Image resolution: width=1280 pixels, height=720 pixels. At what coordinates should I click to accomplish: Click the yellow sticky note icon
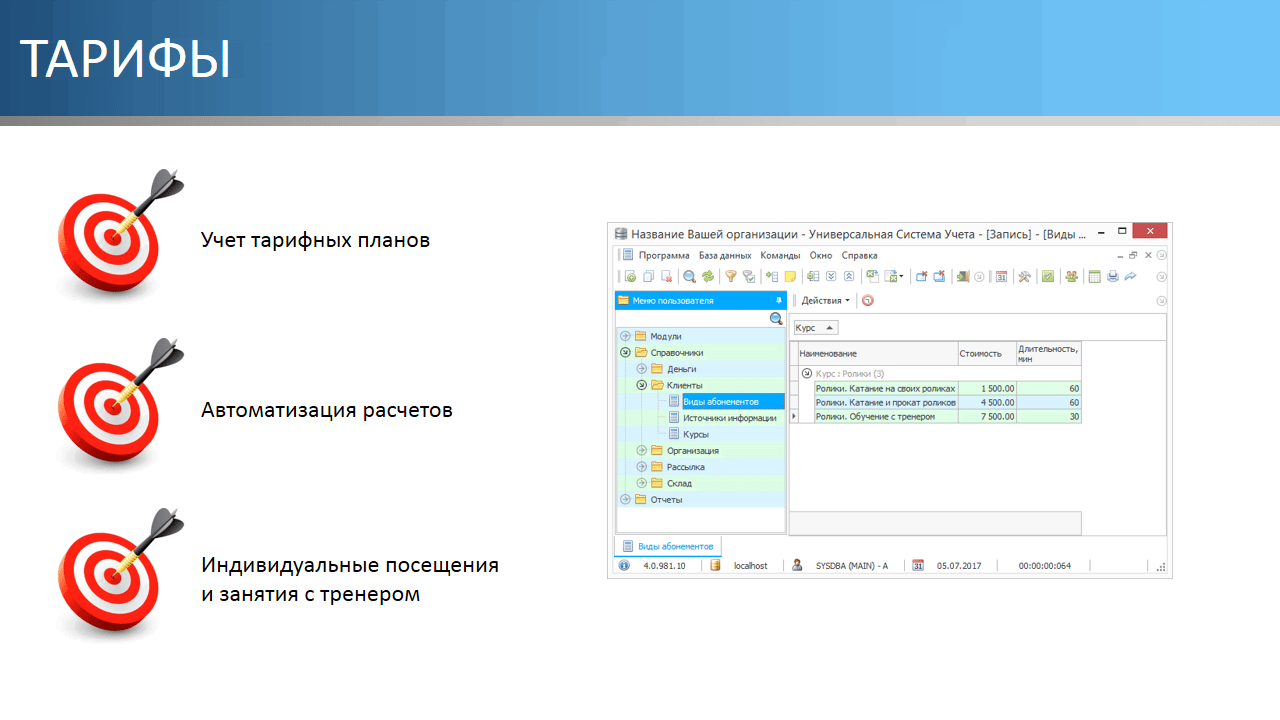point(790,277)
